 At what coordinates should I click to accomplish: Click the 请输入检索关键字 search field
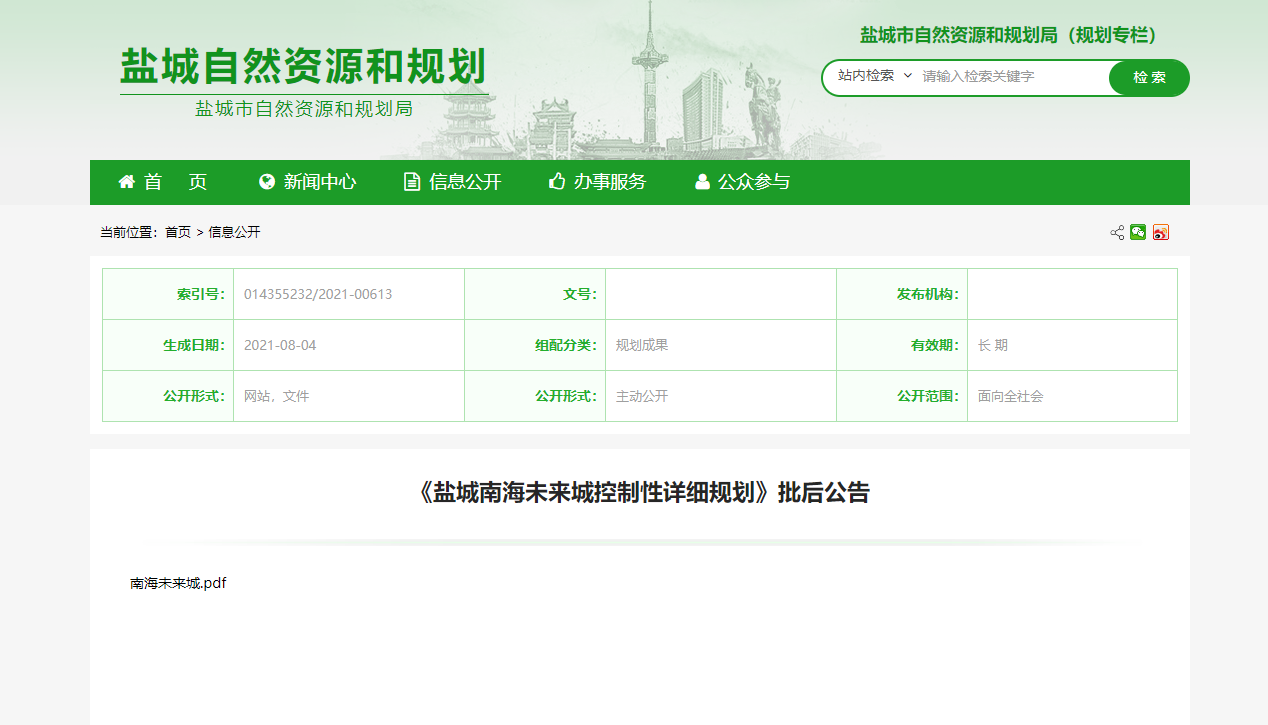1010,77
